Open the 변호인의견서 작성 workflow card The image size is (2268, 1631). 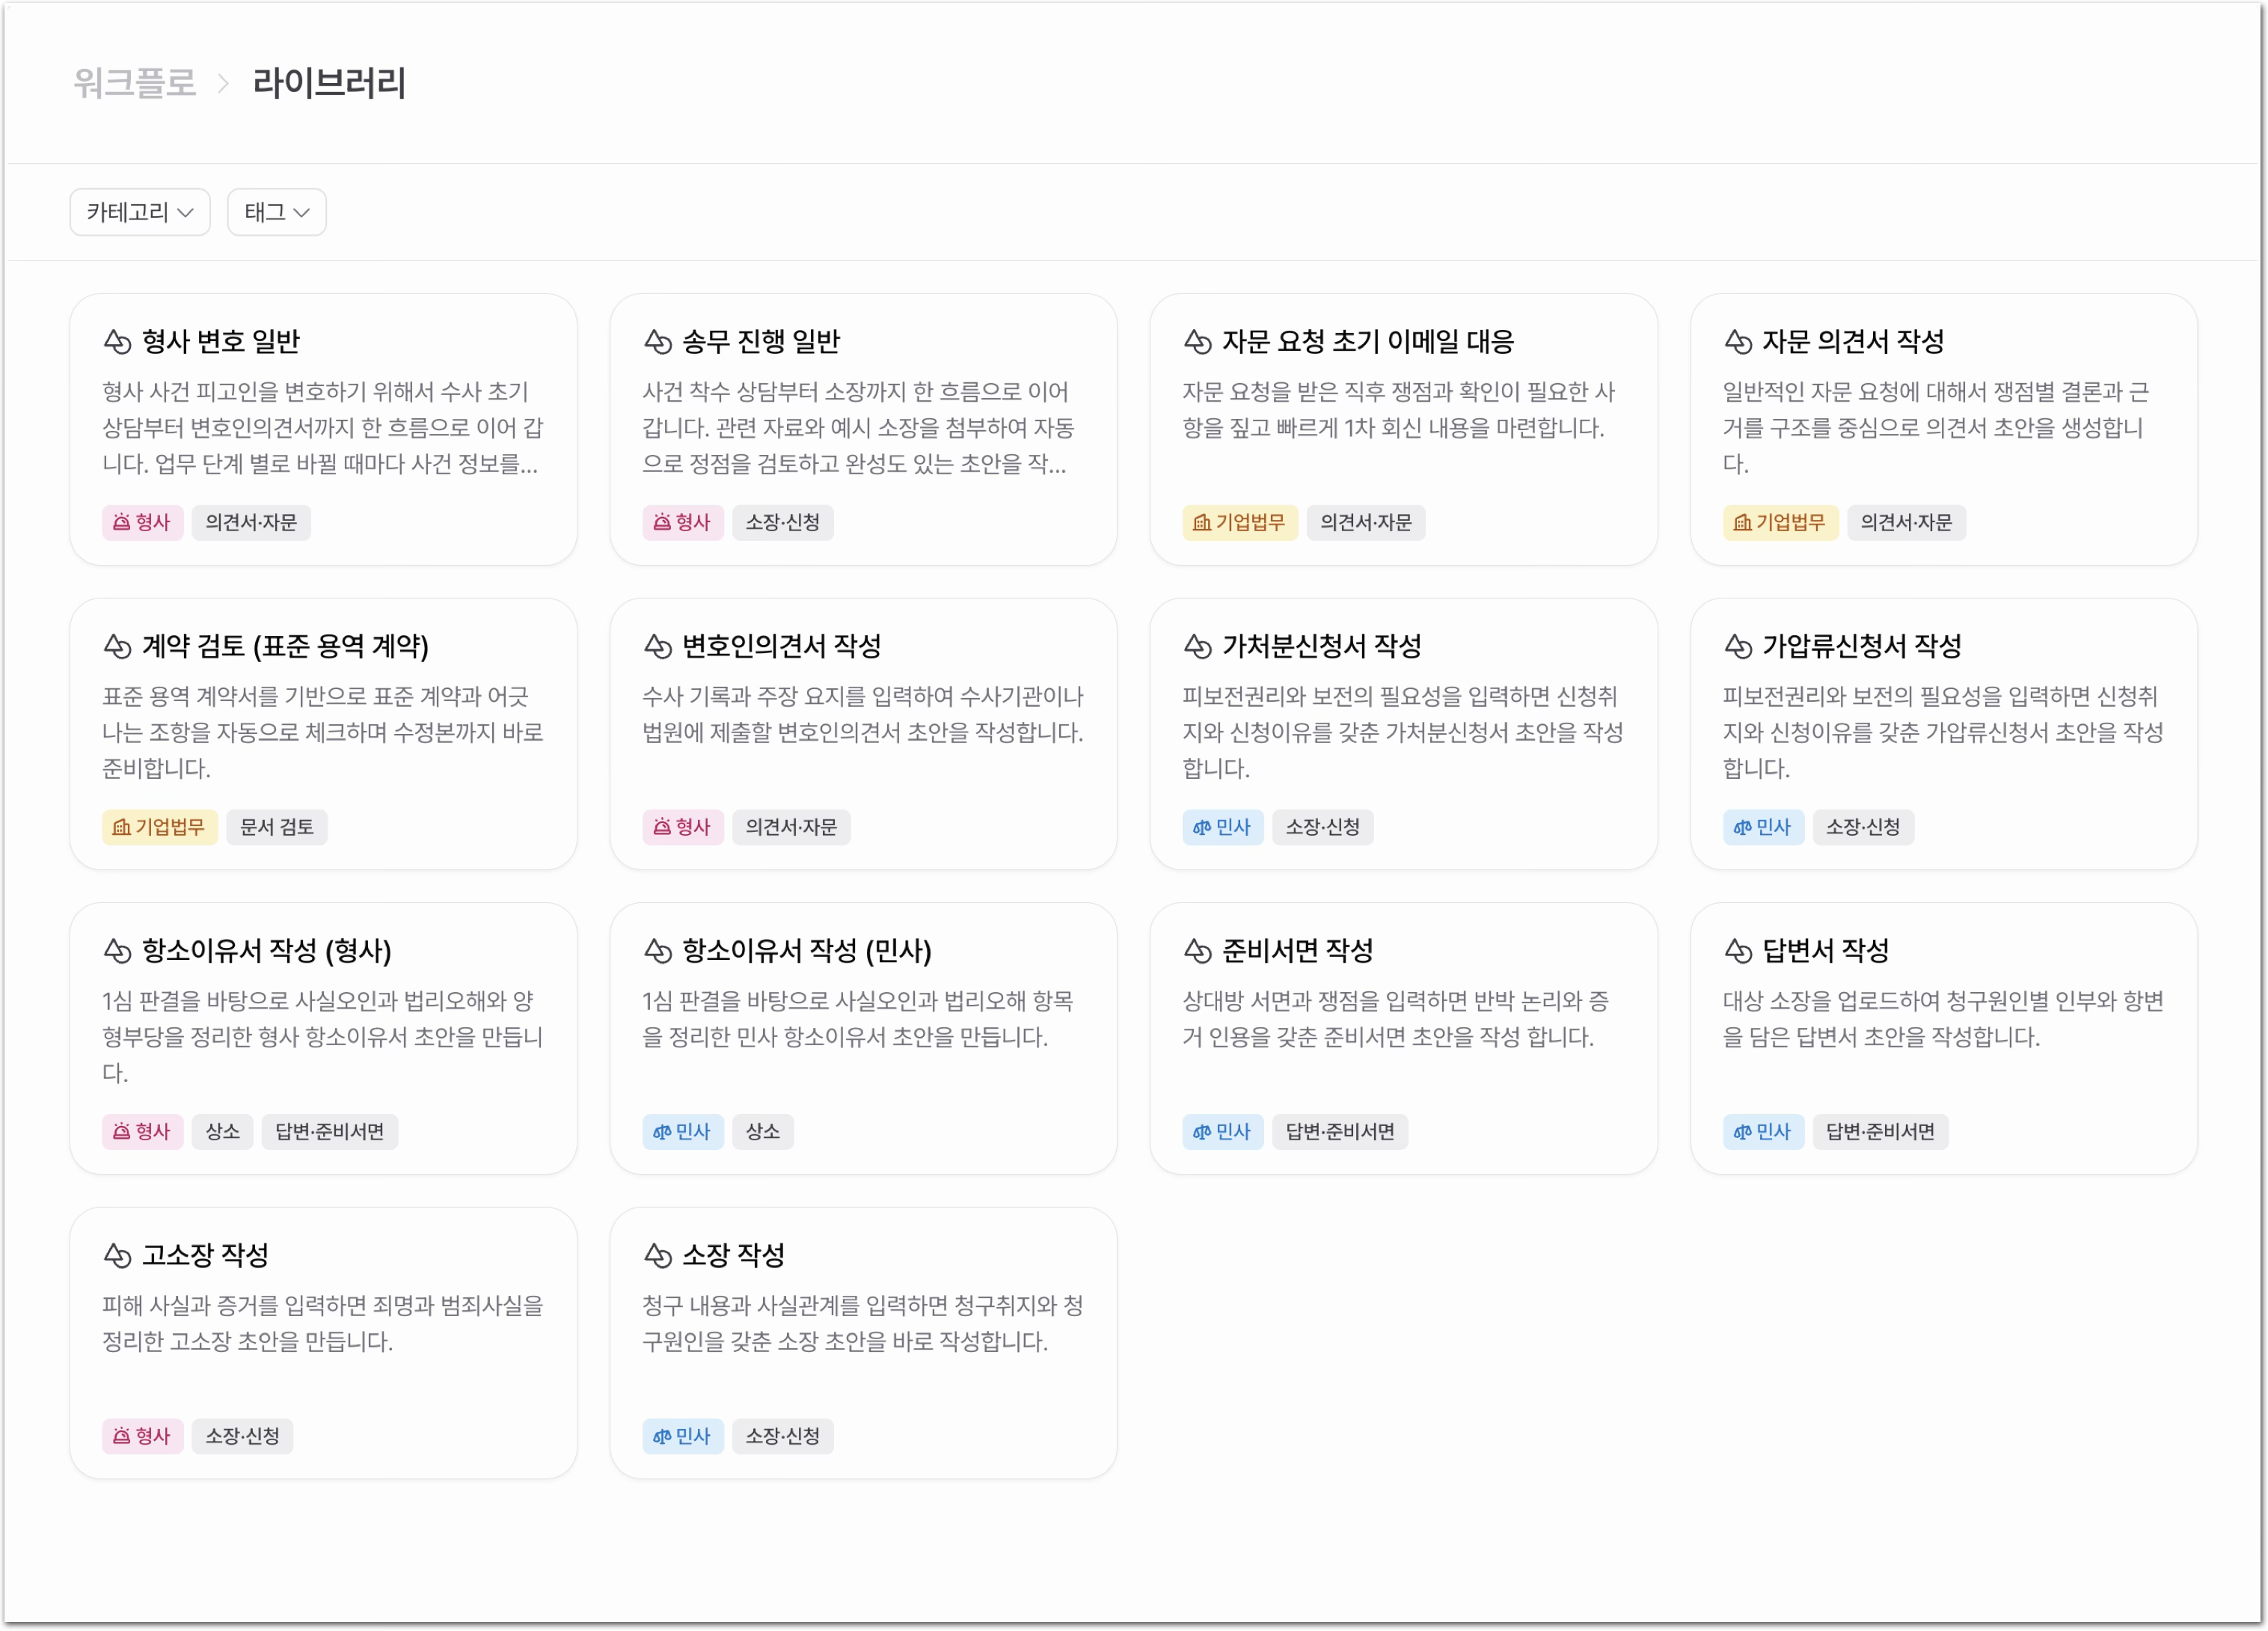click(863, 734)
